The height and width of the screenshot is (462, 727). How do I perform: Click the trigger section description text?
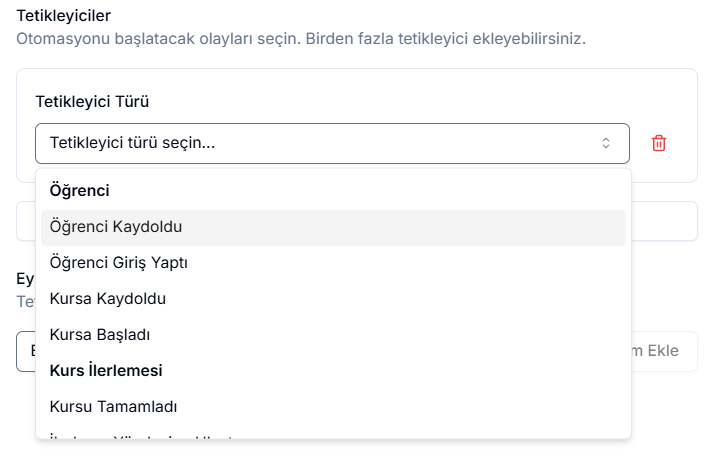(300, 40)
